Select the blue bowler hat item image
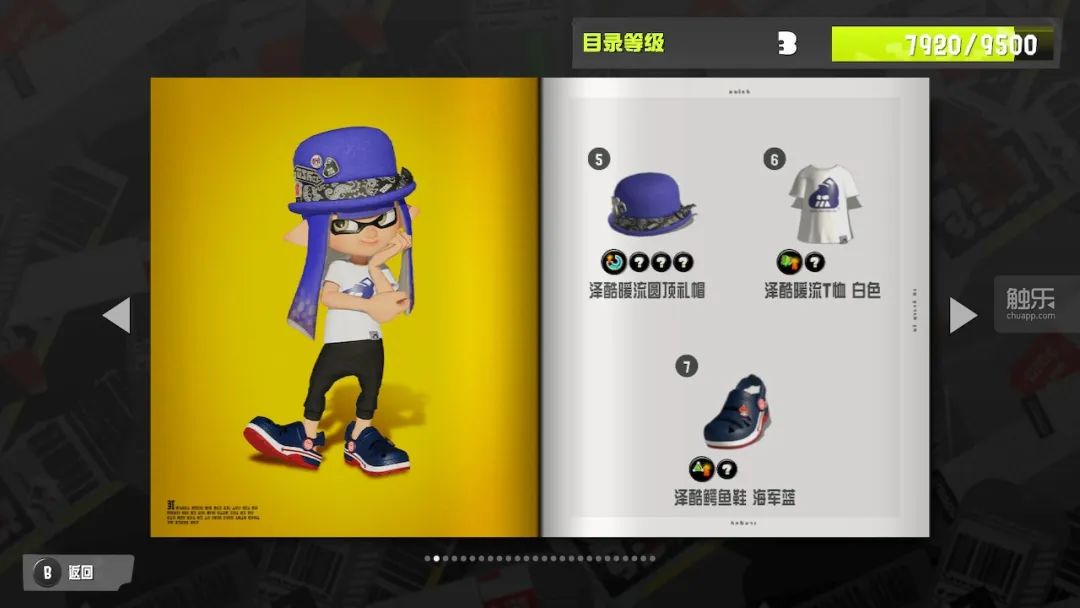 [x=651, y=204]
